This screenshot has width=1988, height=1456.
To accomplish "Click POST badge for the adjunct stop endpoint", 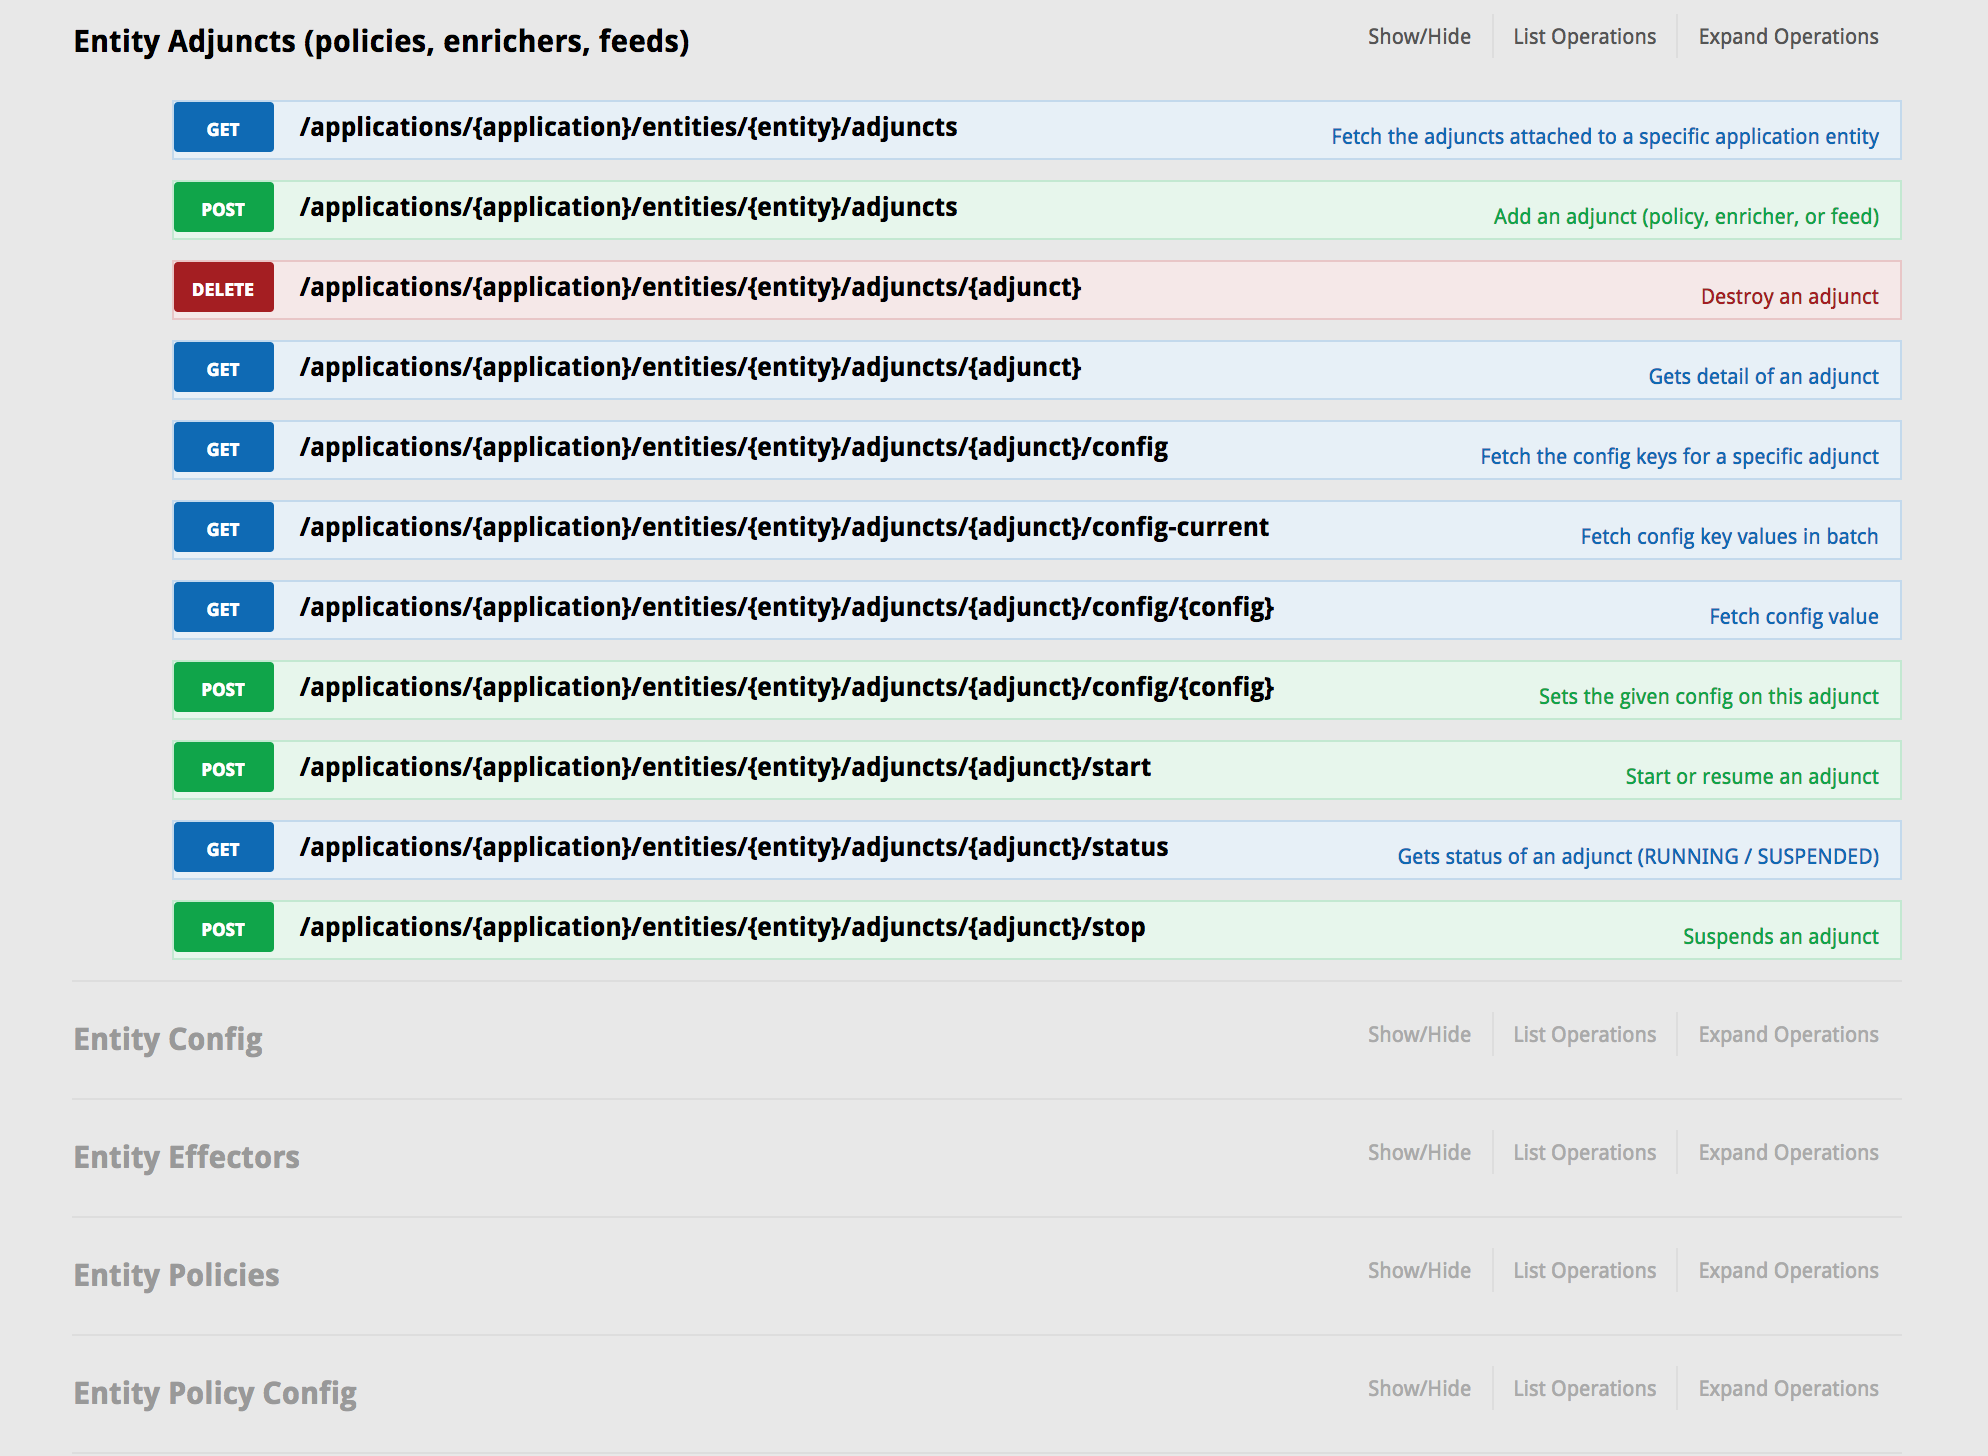I will [x=223, y=928].
